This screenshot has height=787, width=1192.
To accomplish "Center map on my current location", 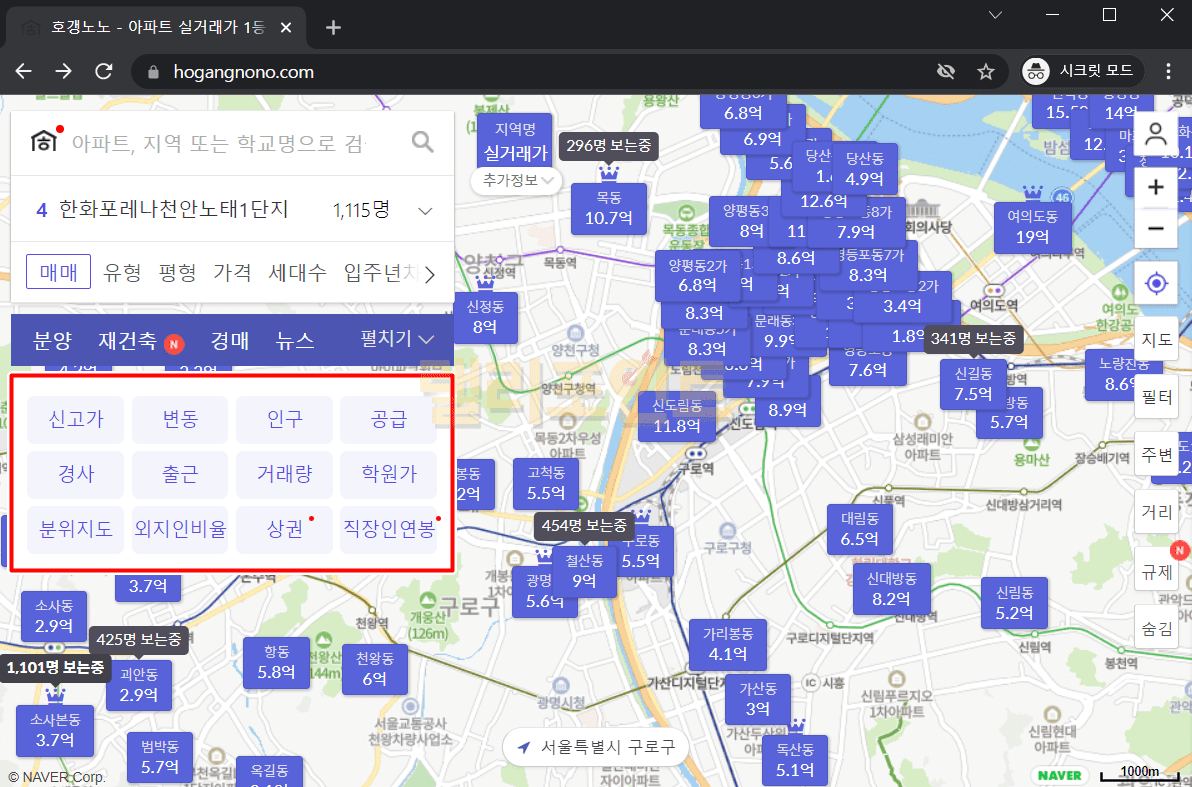I will 1156,284.
